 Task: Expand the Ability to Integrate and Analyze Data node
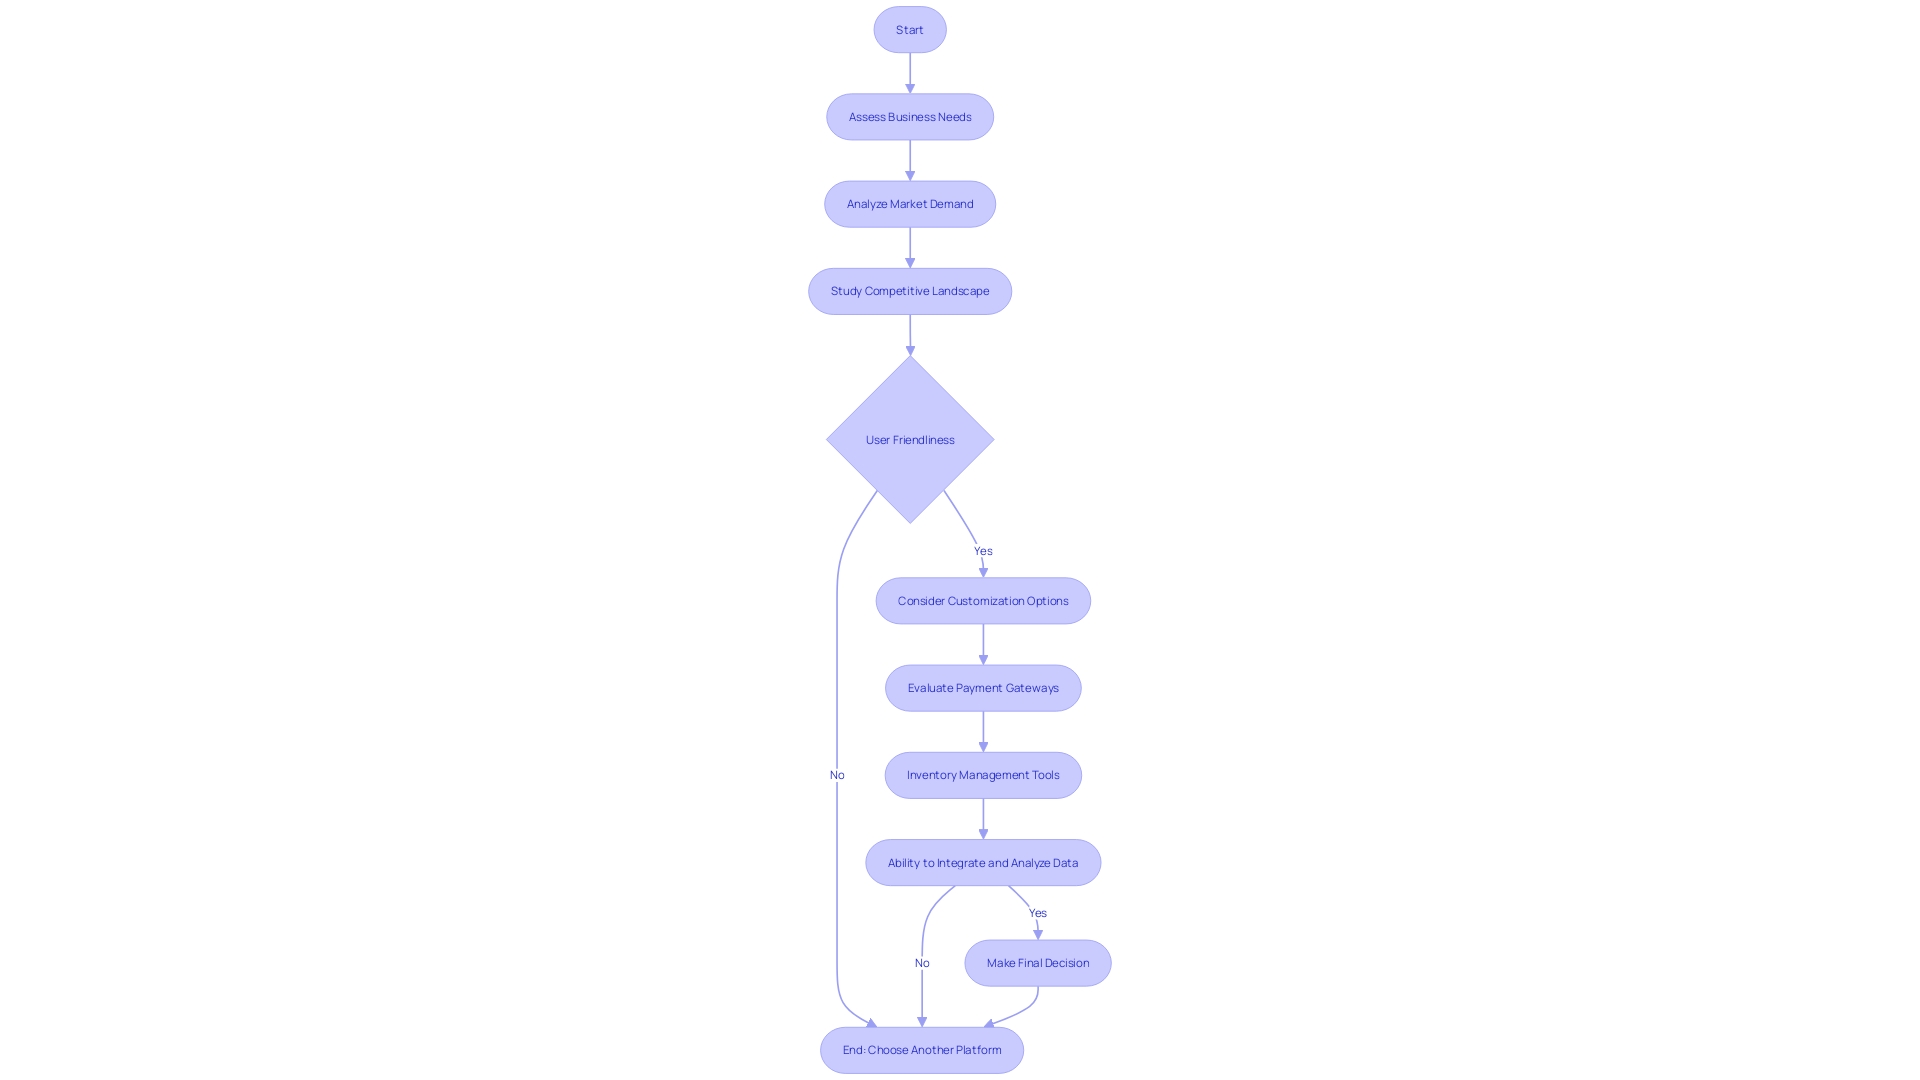[x=982, y=862]
